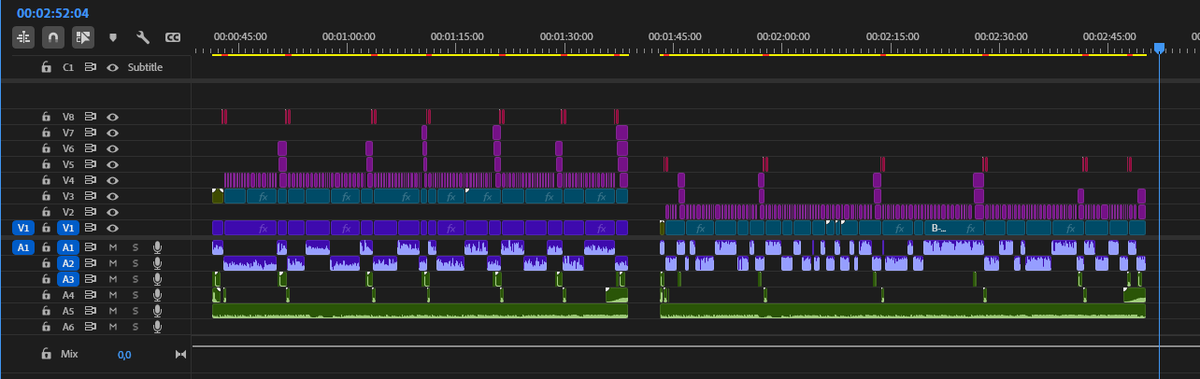Toggle sync lock on track V8
This screenshot has width=1200, height=379.
(x=90, y=116)
